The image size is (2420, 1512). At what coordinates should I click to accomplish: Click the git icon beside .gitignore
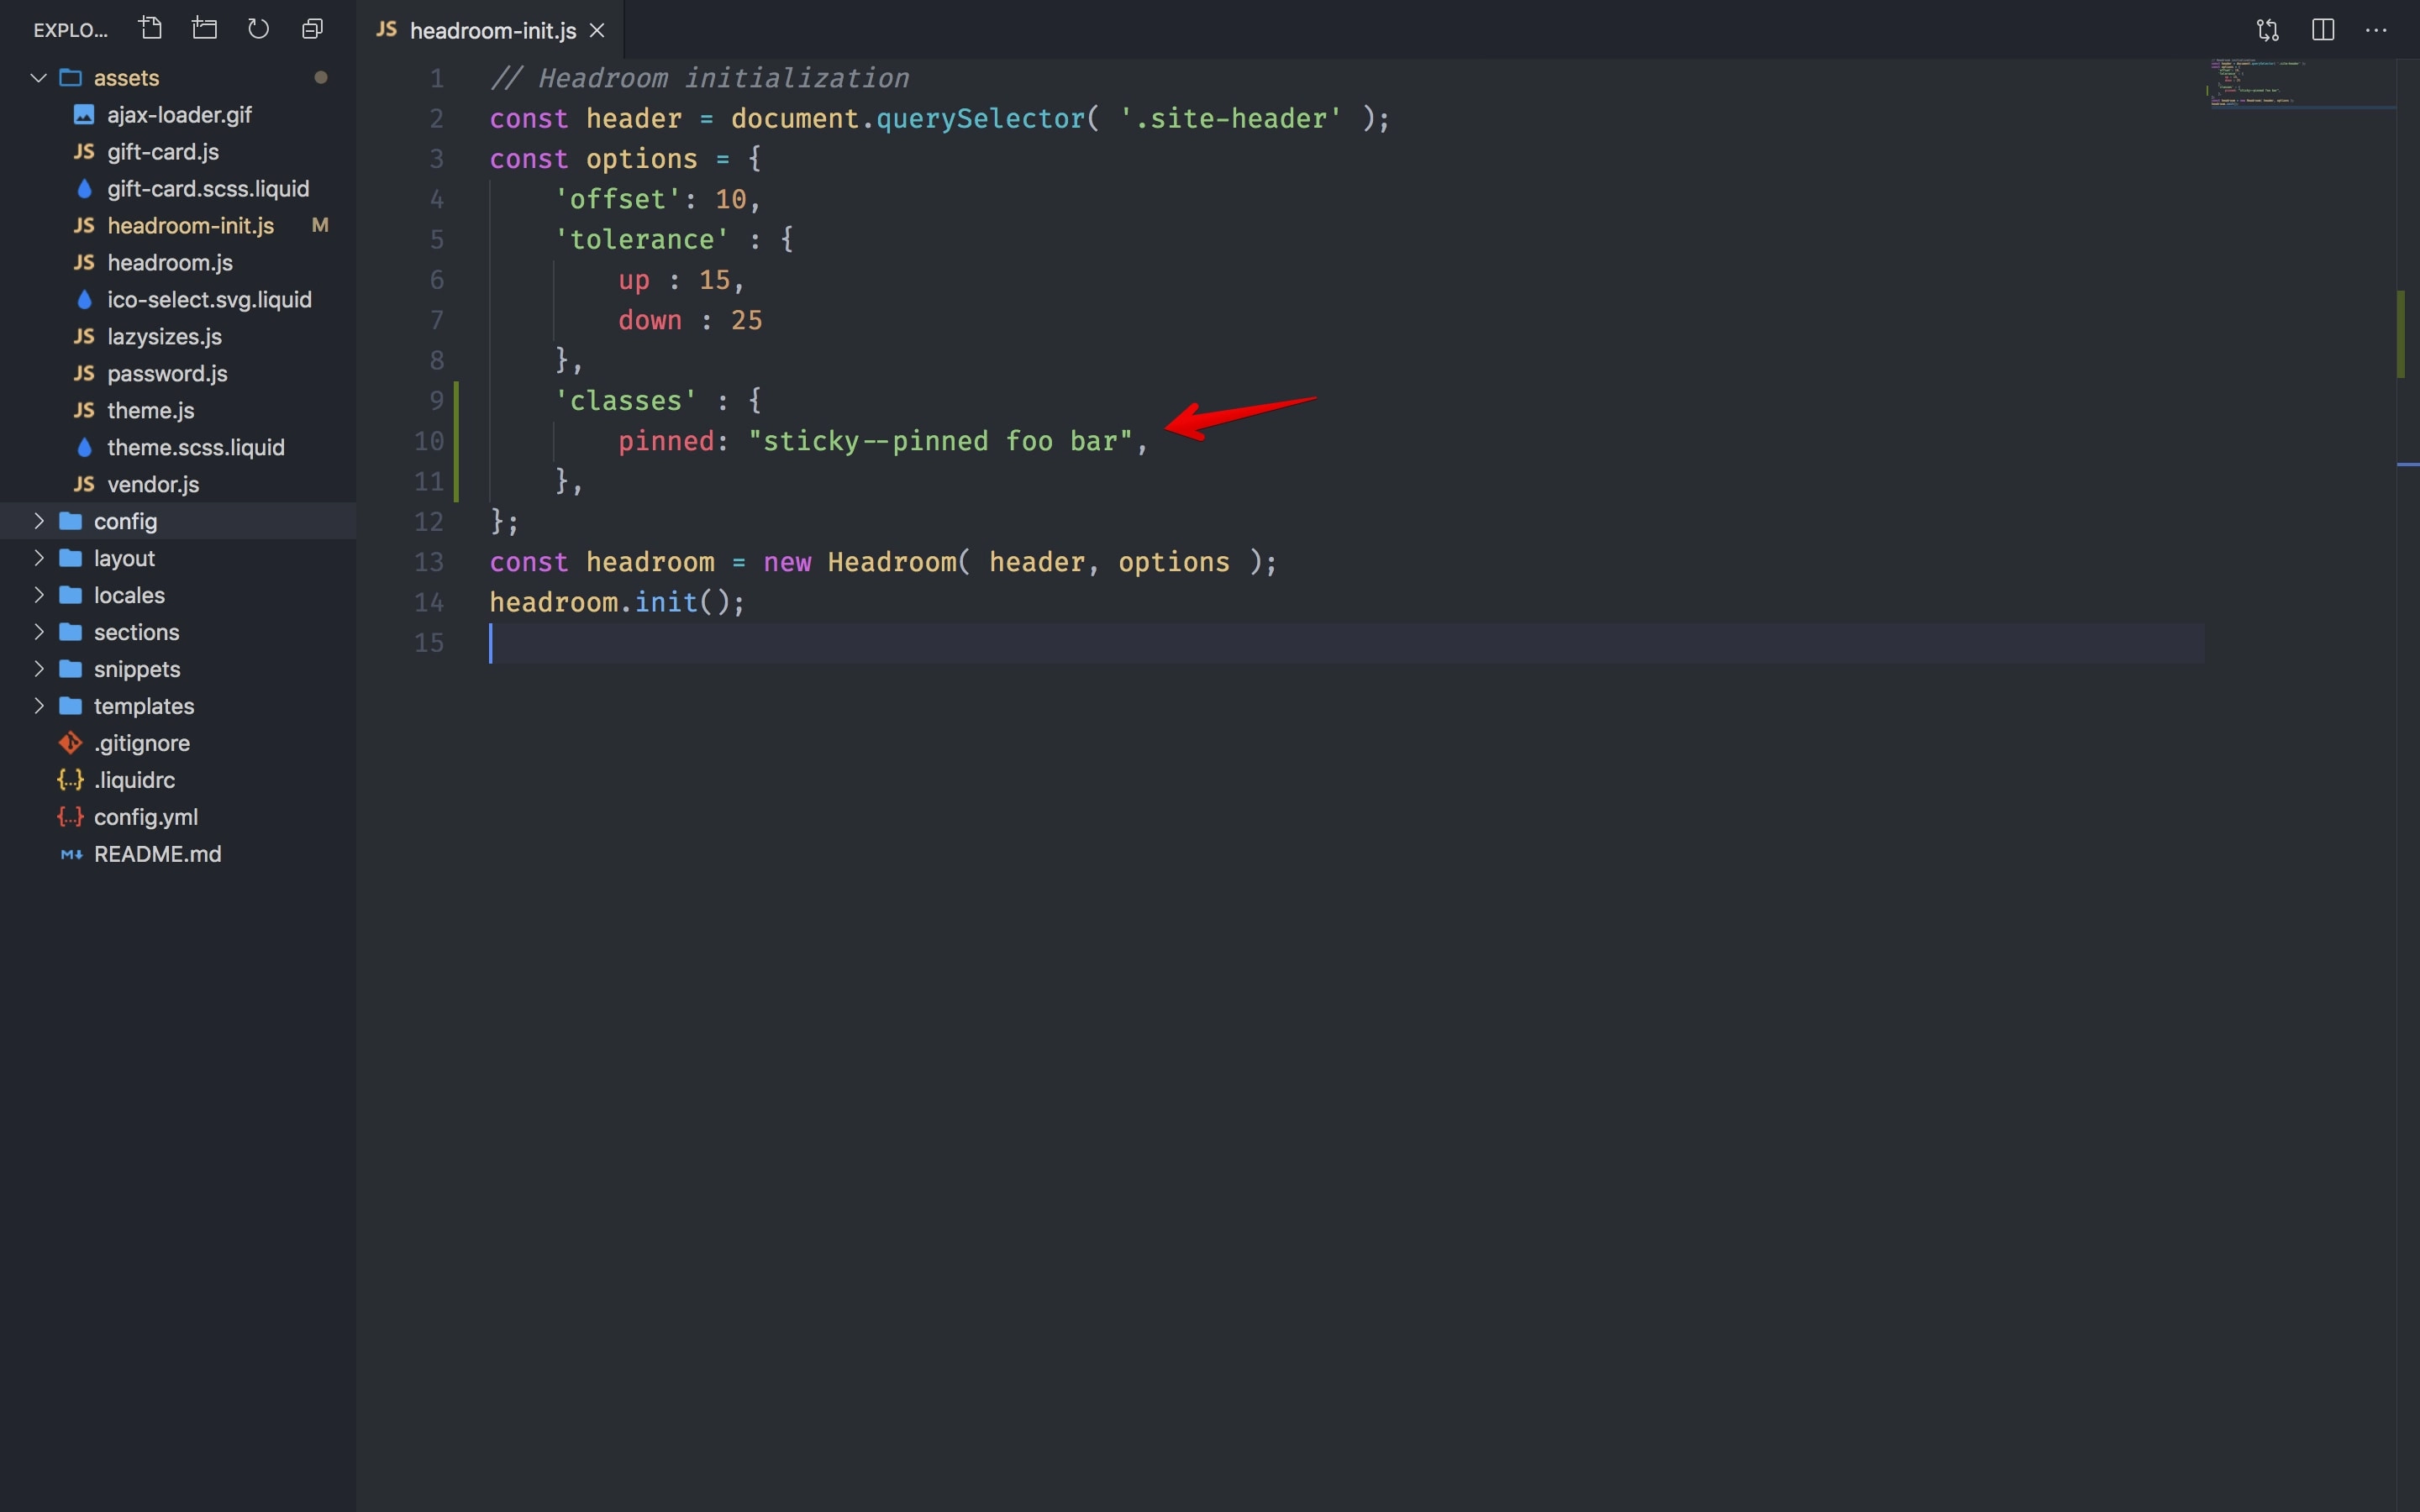(x=70, y=743)
